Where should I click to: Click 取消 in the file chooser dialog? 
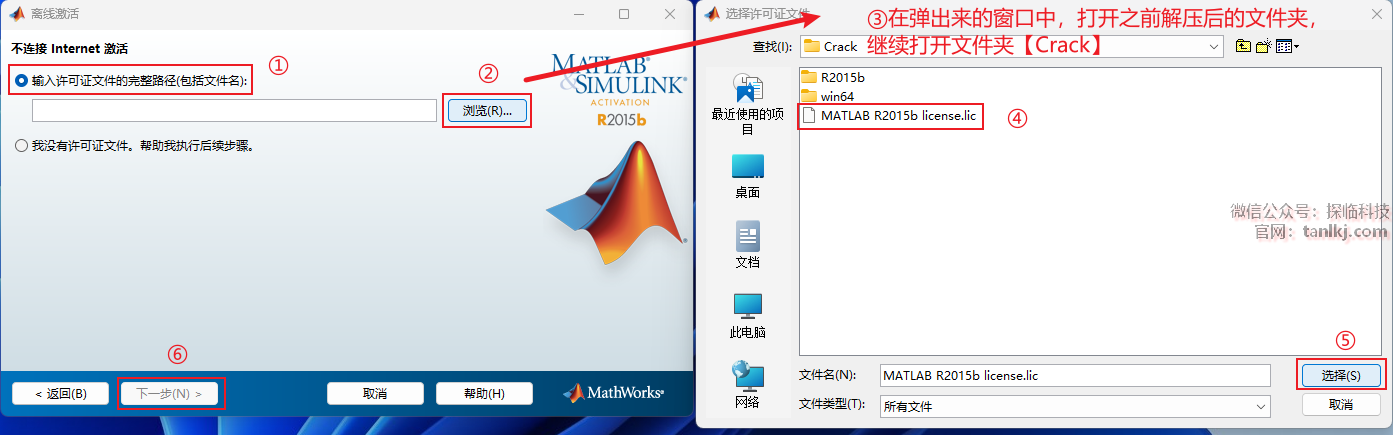coord(1341,405)
